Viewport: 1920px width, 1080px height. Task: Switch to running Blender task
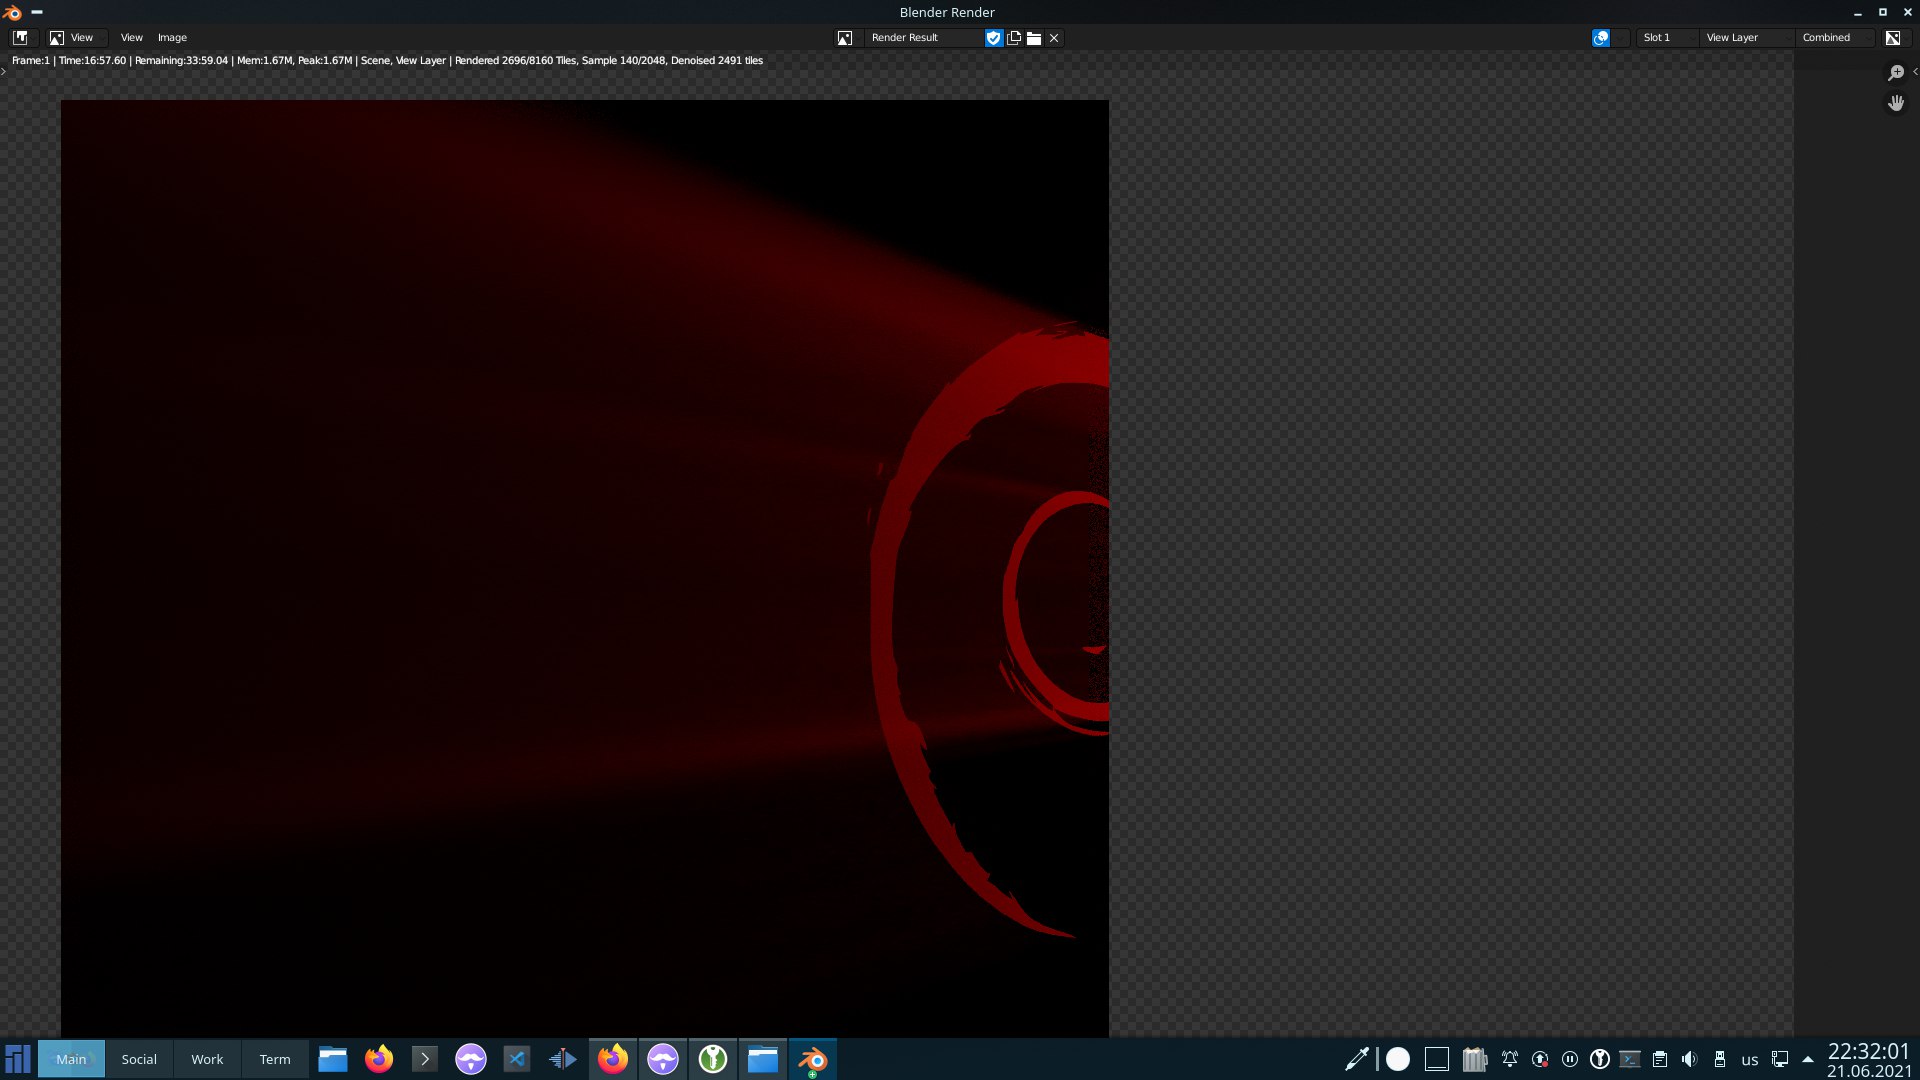(813, 1059)
